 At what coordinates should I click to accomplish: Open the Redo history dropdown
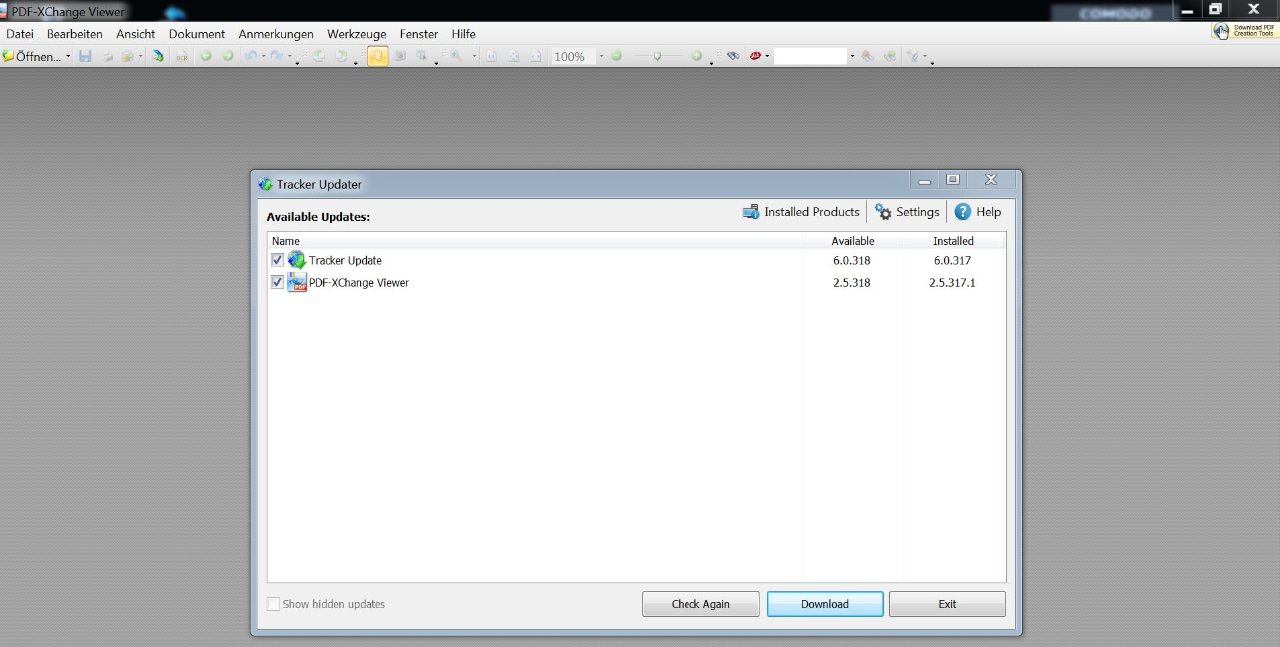[x=290, y=56]
